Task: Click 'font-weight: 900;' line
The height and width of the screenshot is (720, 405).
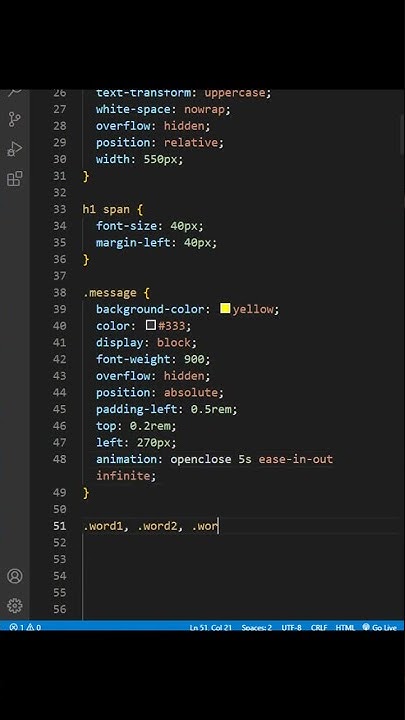Action: point(153,359)
